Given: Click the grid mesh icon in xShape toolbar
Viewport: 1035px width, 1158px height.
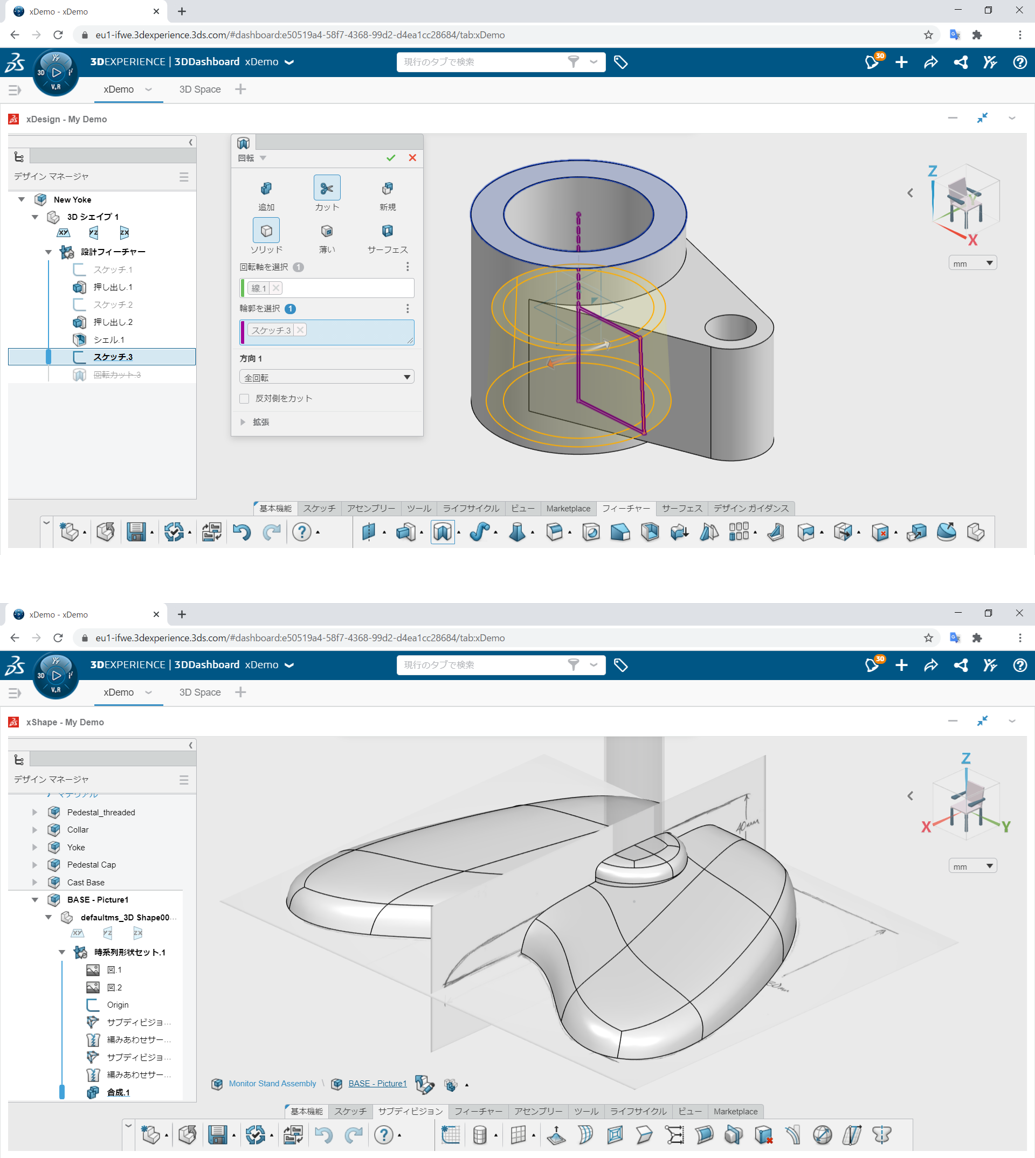Looking at the screenshot, I should point(519,1134).
